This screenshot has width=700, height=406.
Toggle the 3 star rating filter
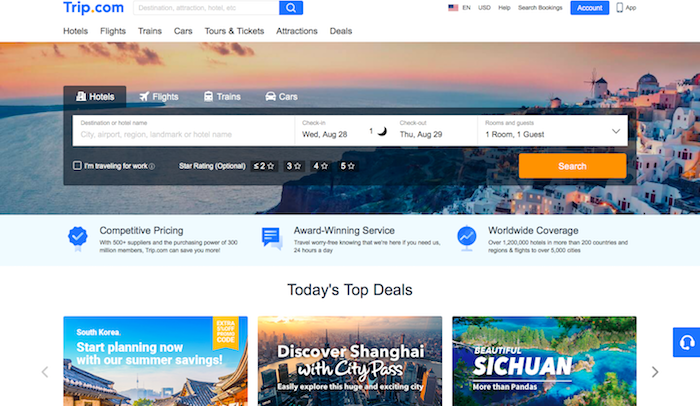point(293,166)
